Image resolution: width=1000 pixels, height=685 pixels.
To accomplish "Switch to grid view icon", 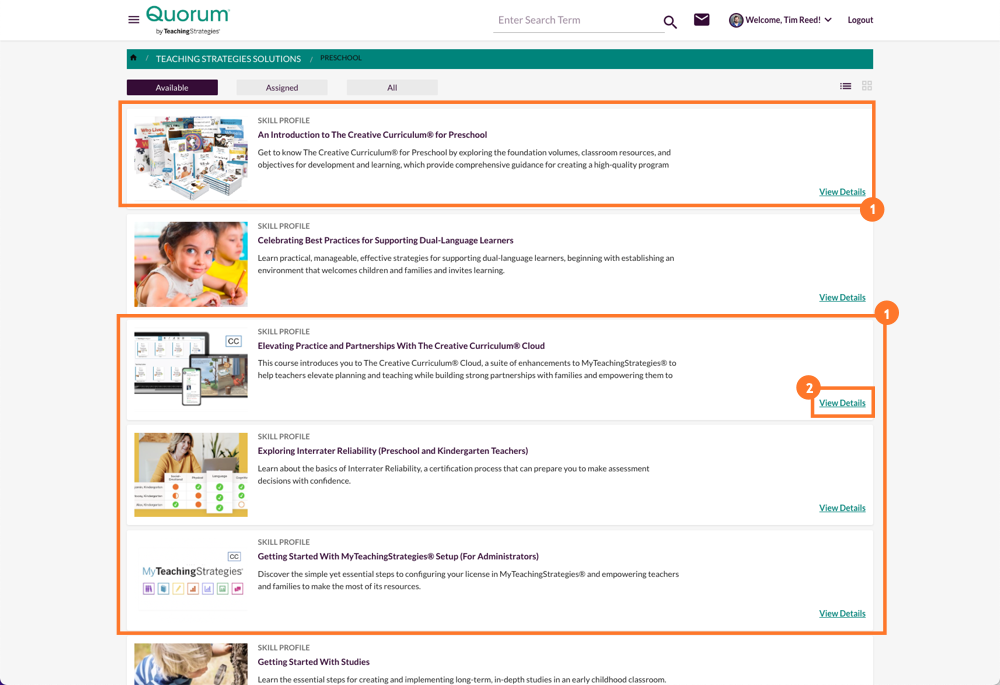I will coord(866,86).
